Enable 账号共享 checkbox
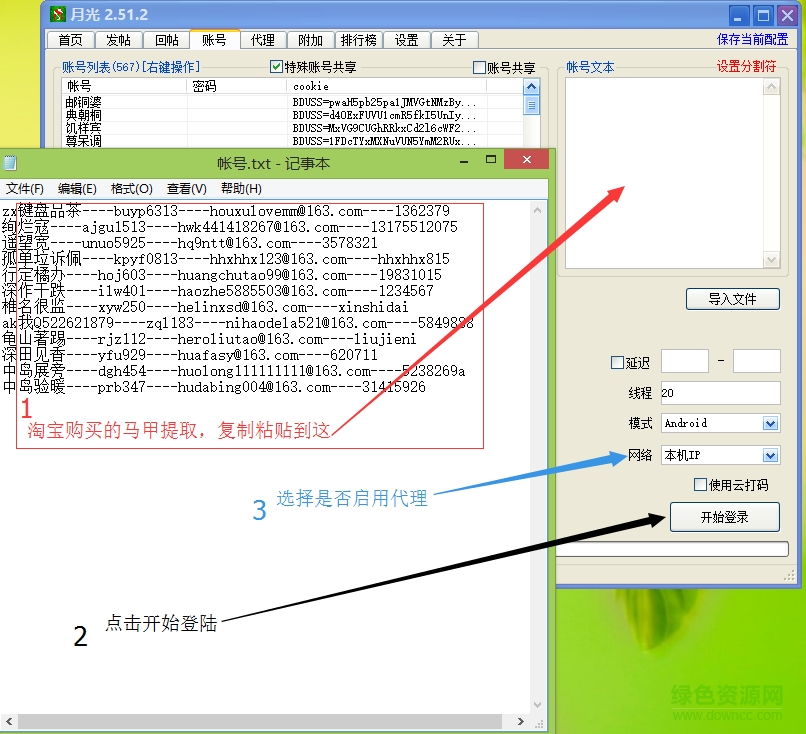 479,67
